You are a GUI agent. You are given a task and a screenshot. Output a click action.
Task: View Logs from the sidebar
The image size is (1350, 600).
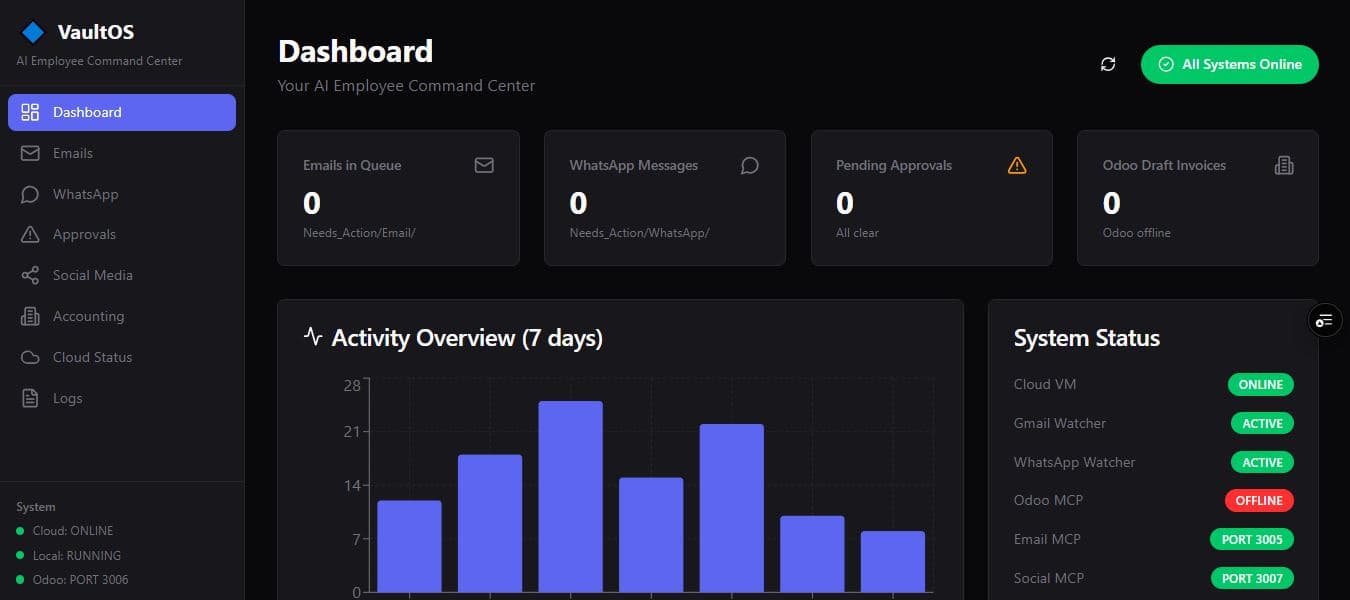point(67,398)
